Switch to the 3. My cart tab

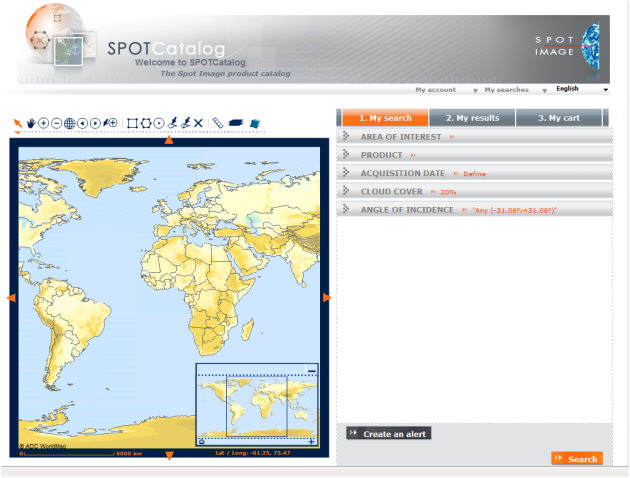click(x=559, y=118)
